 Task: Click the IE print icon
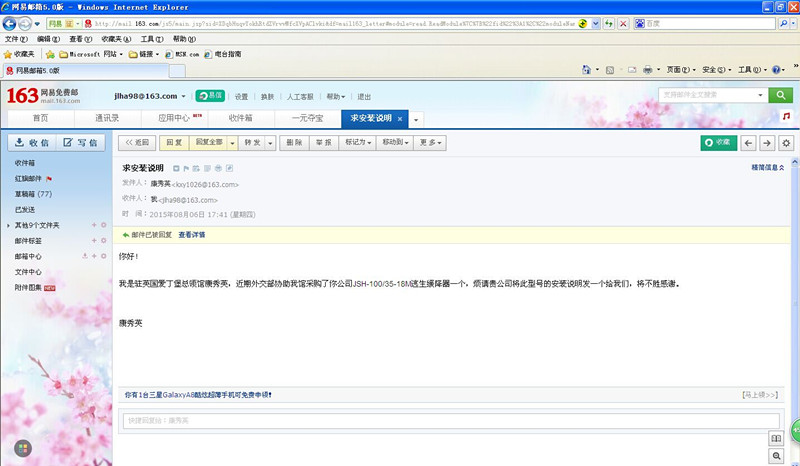tap(648, 70)
